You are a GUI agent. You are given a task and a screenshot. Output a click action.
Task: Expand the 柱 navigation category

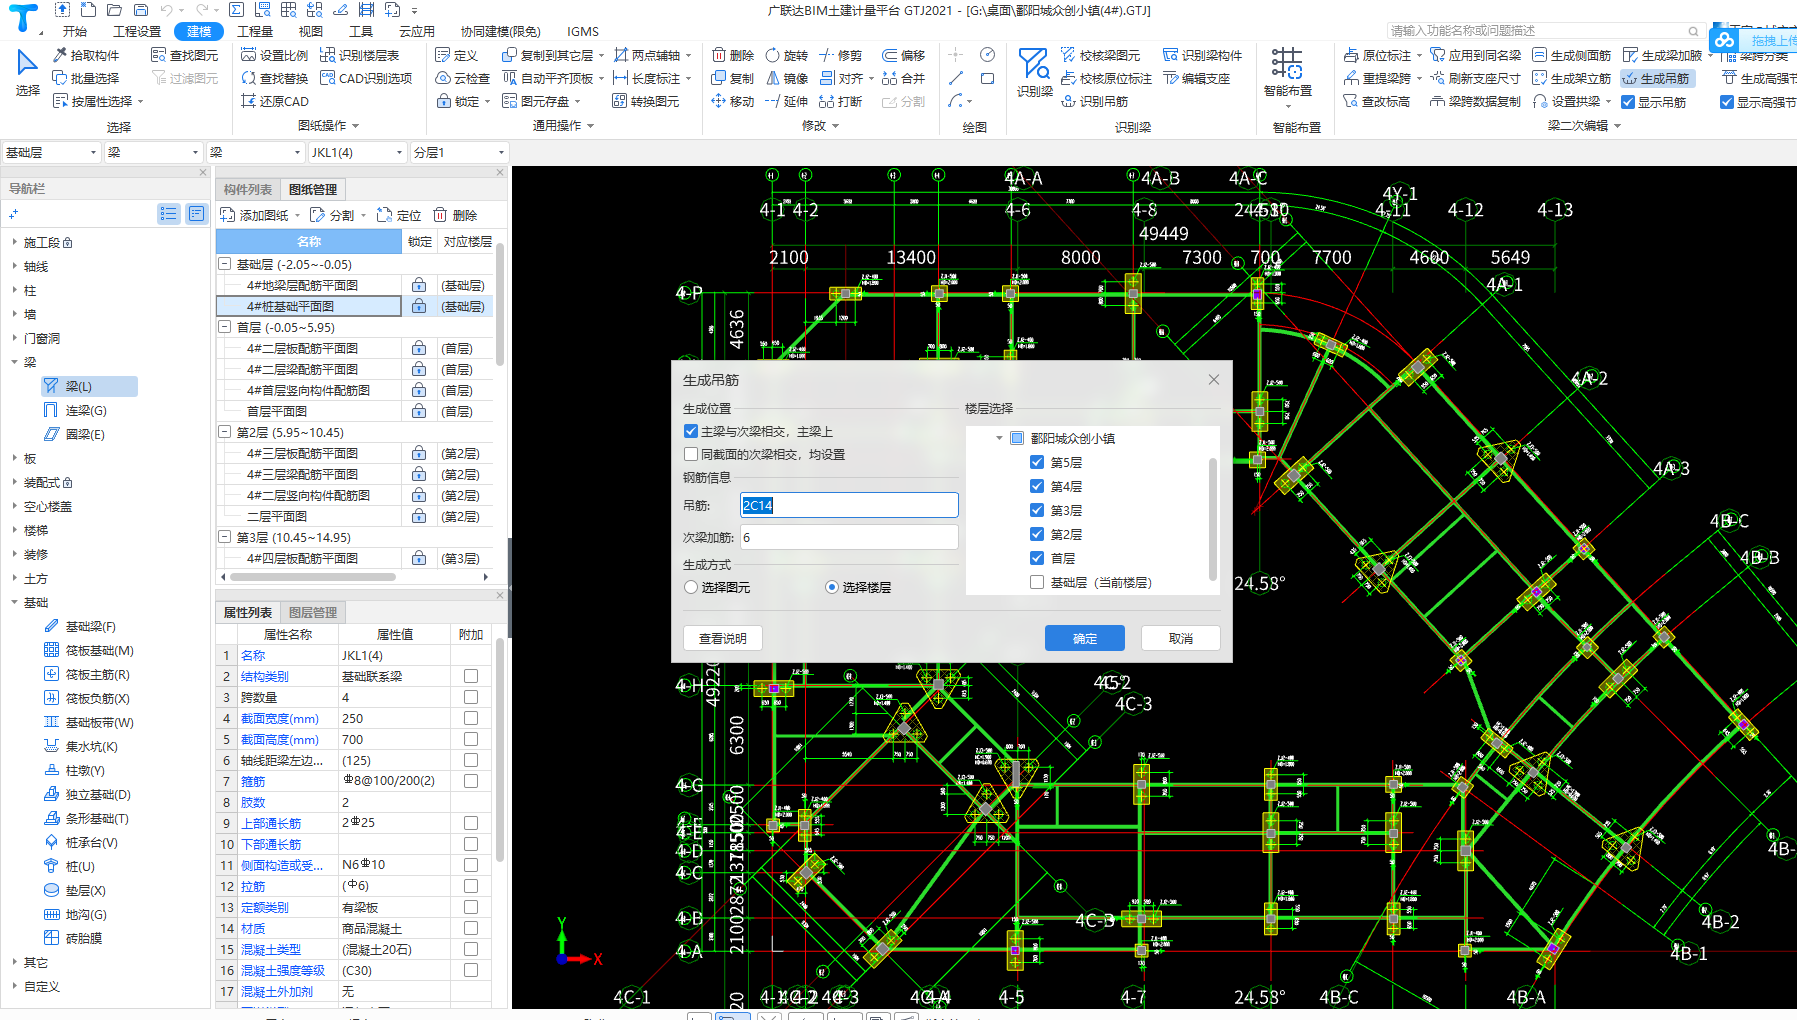[x=15, y=290]
